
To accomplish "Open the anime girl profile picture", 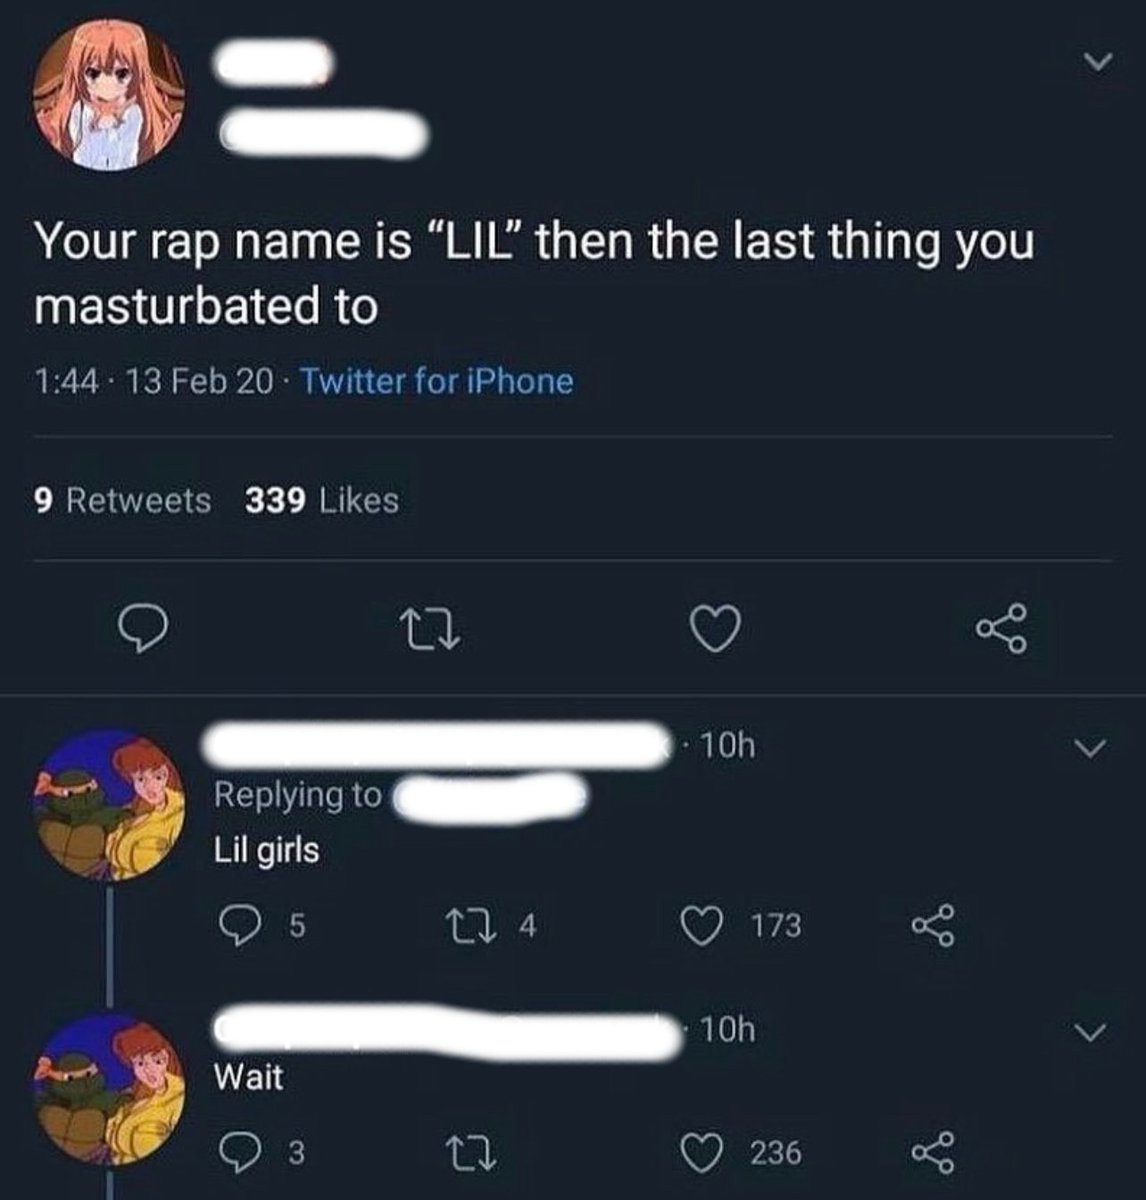I will 110,94.
